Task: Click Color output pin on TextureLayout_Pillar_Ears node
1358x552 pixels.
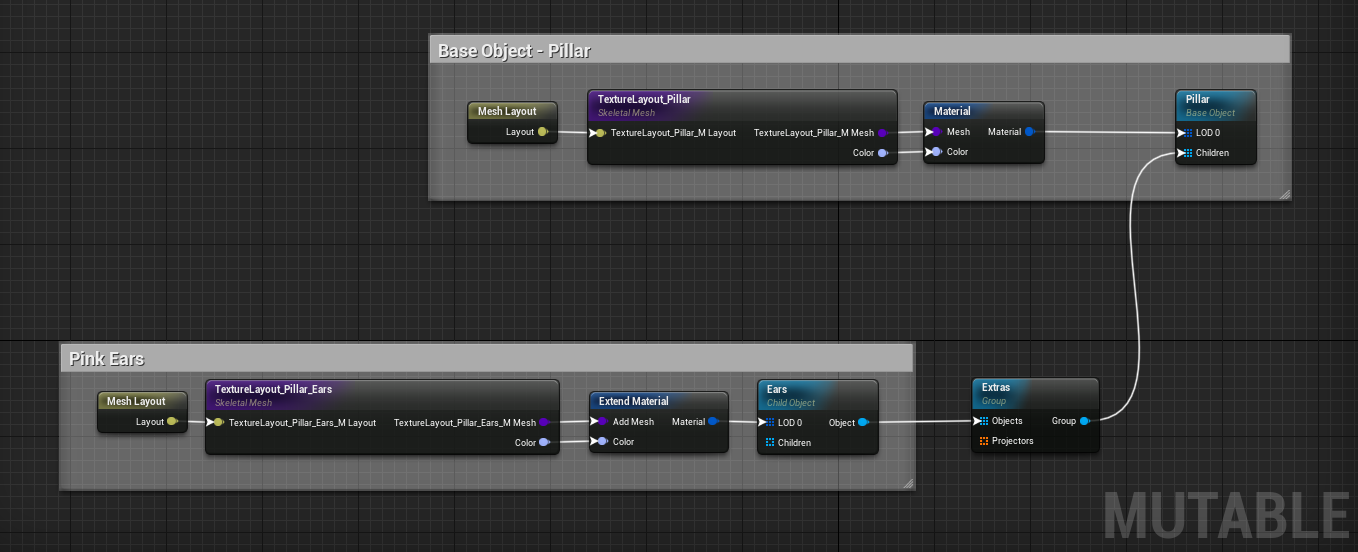Action: pos(544,443)
